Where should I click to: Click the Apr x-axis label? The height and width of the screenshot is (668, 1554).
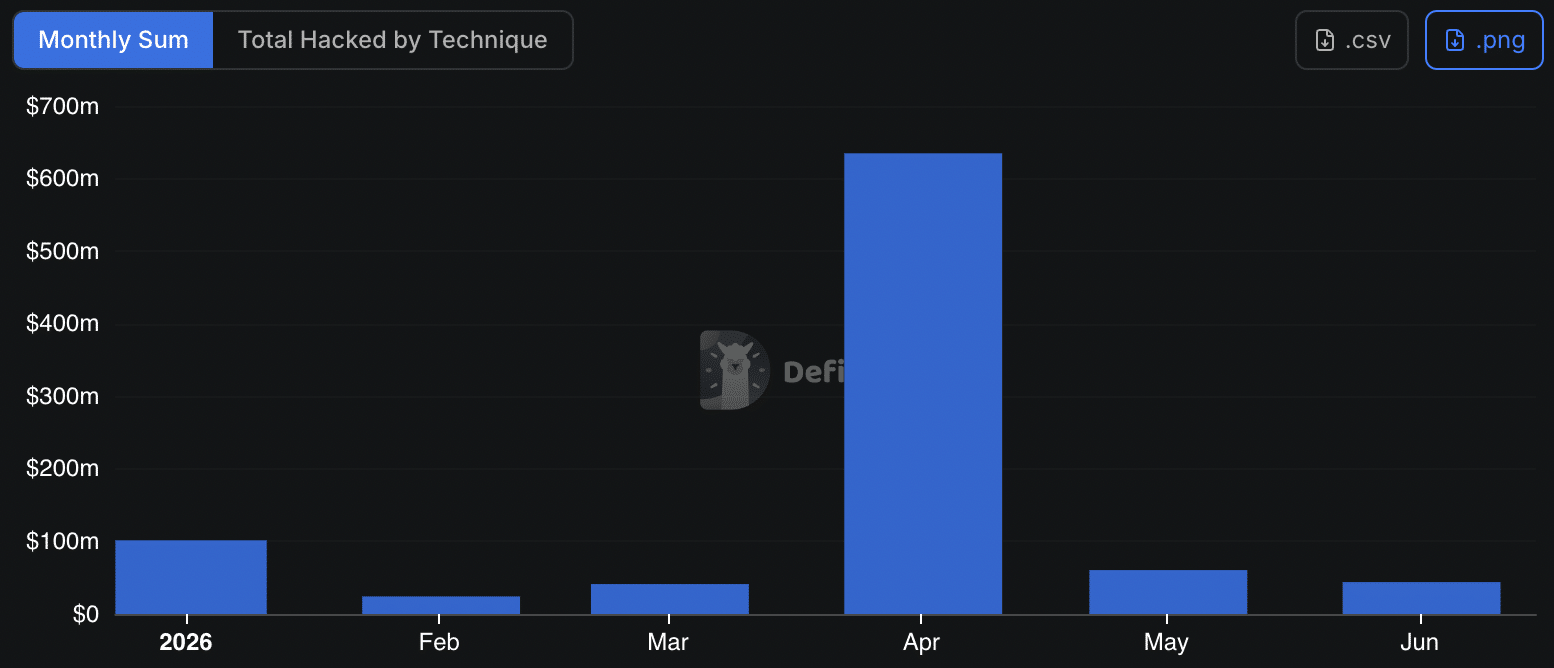(x=922, y=642)
